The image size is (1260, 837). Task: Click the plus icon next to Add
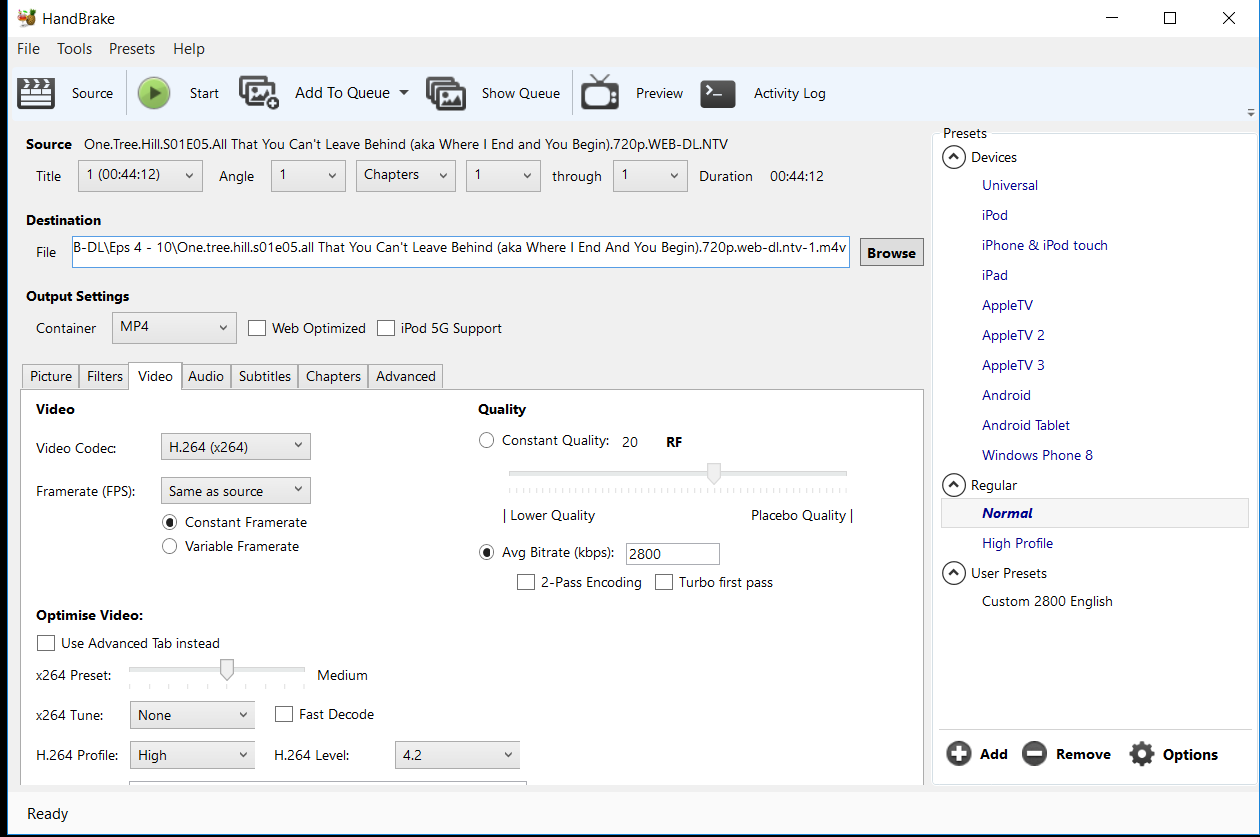959,754
